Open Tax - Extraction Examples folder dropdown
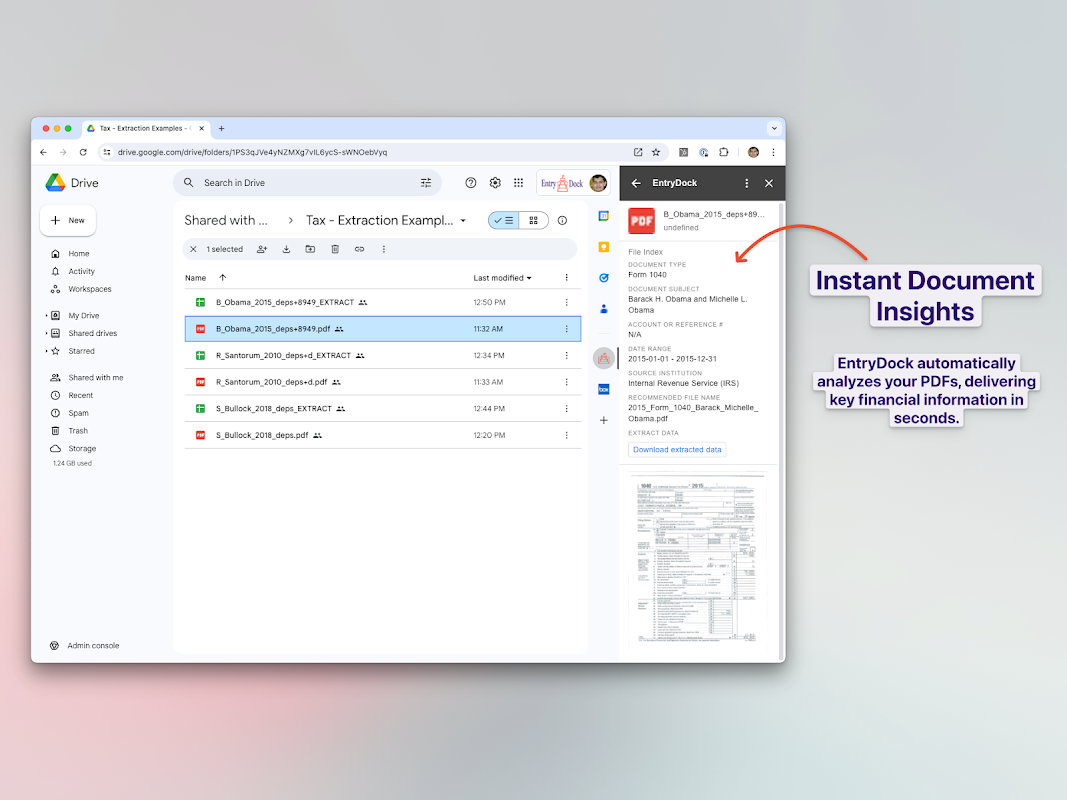The image size is (1067, 800). [463, 220]
